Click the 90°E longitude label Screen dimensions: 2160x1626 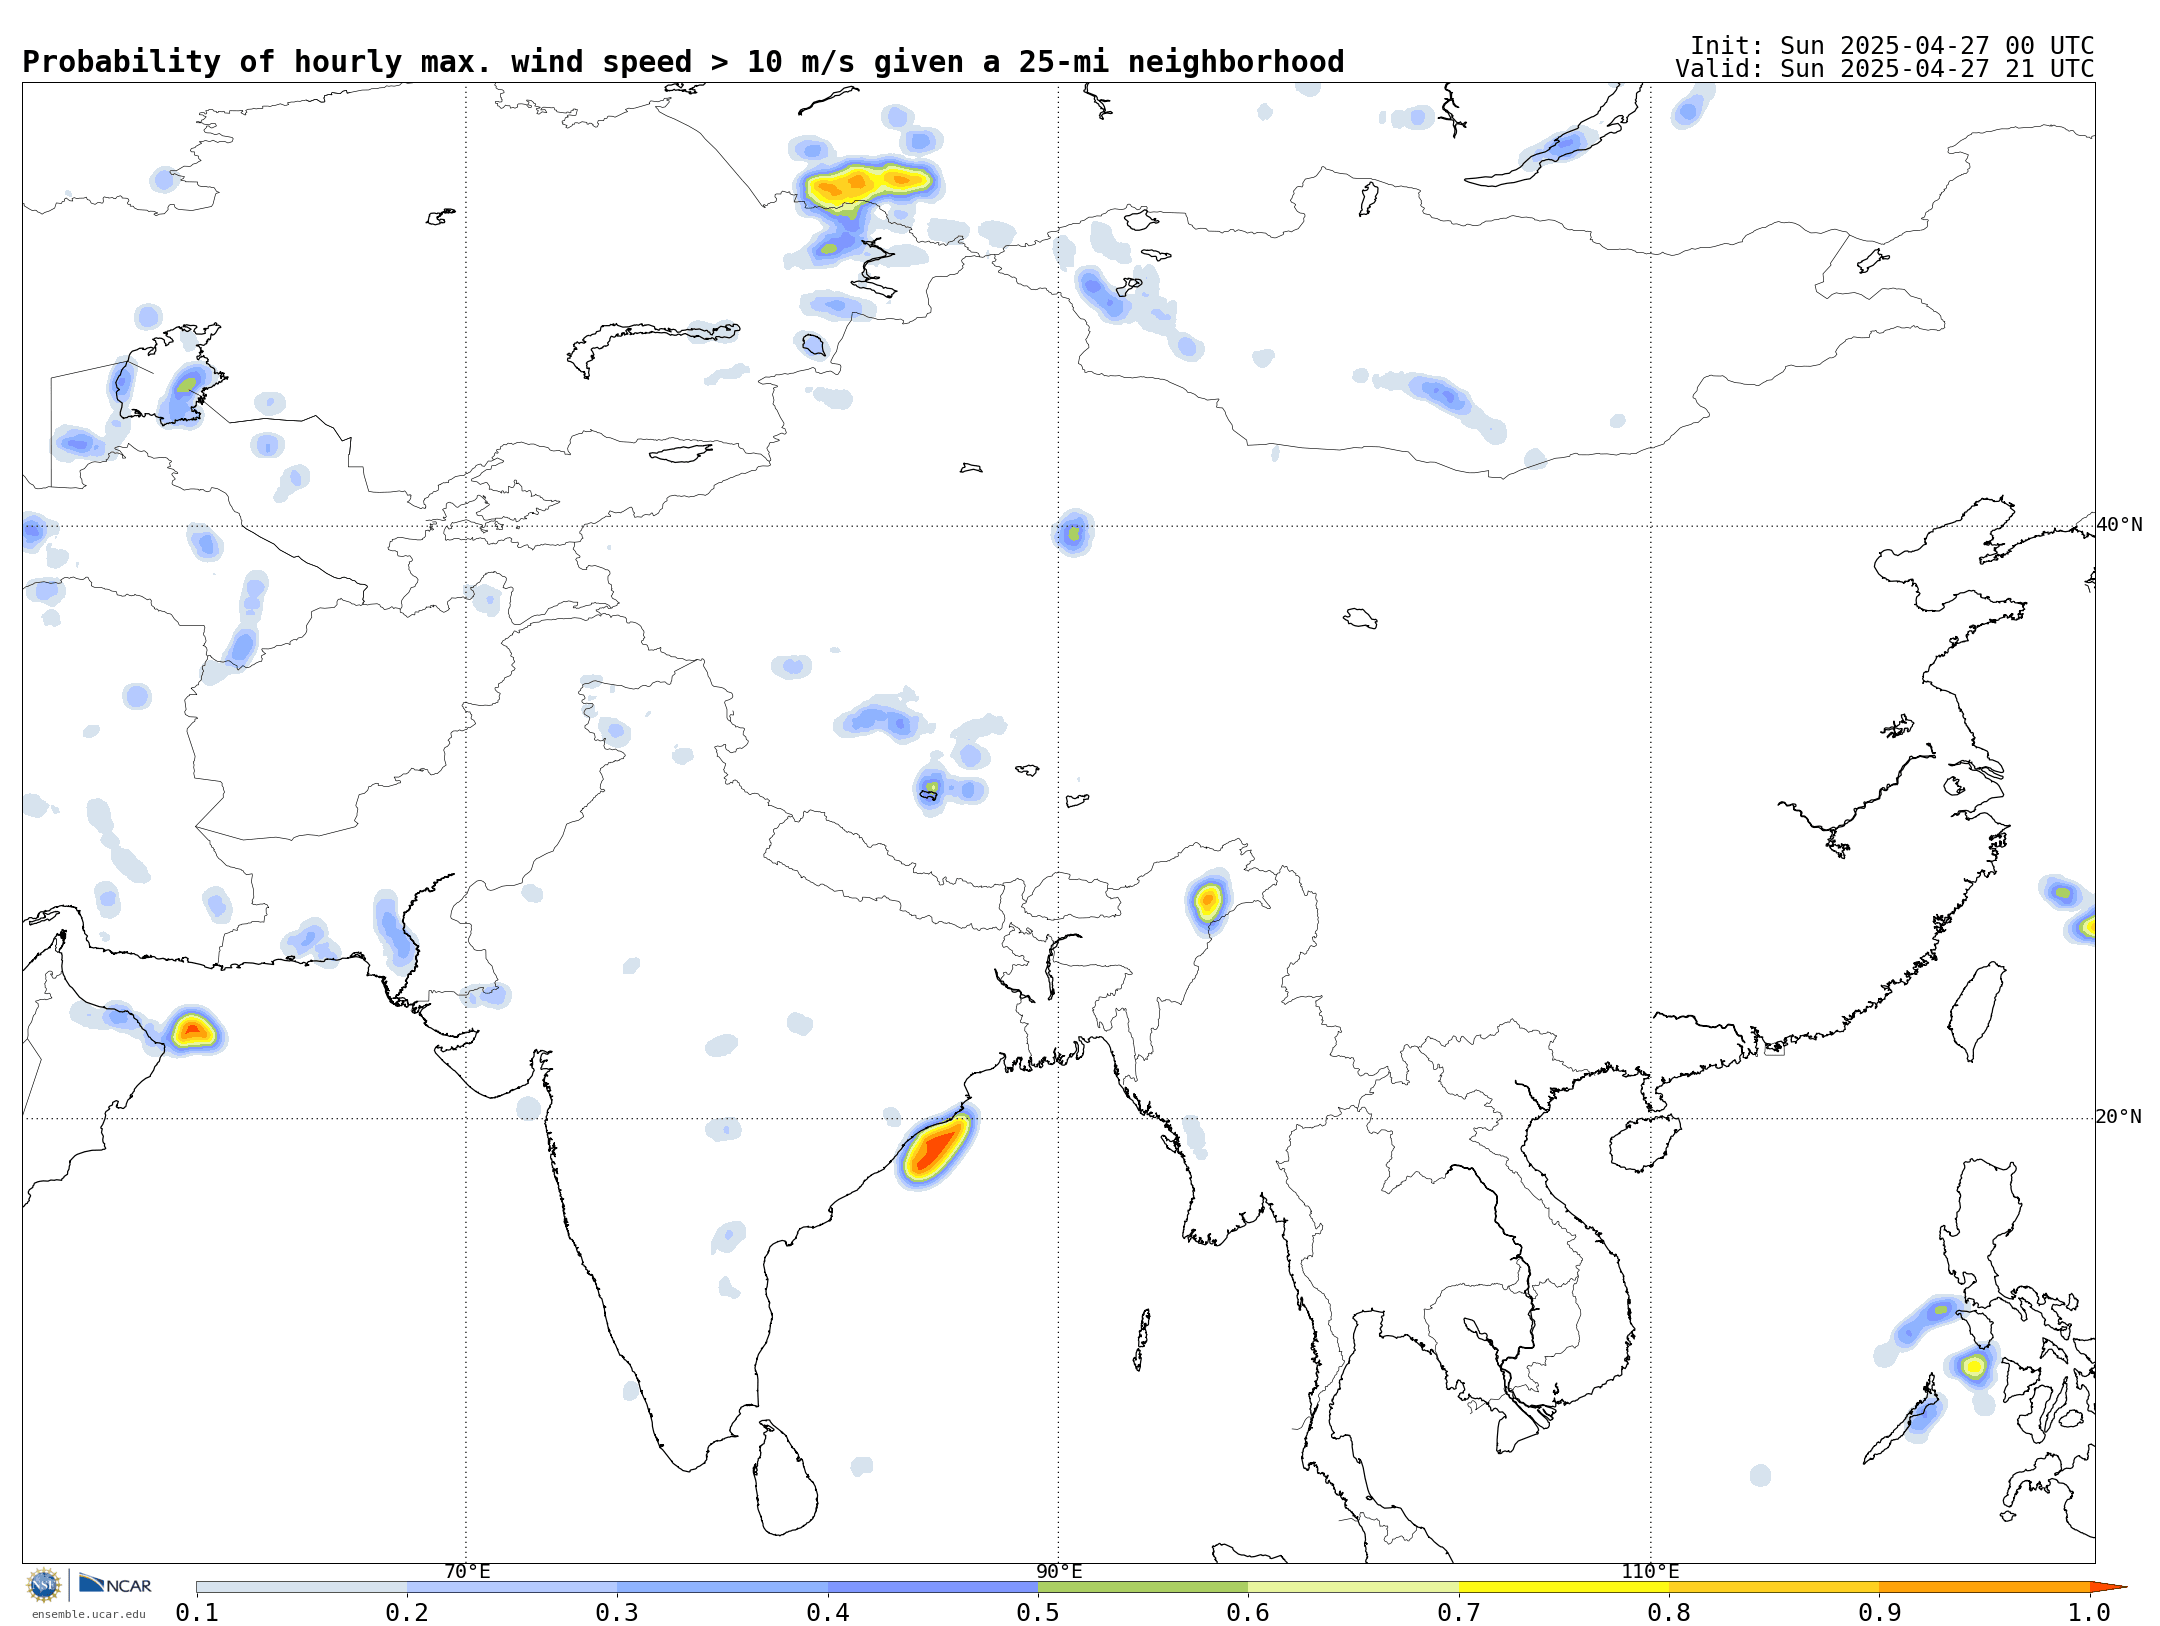coord(1059,1571)
